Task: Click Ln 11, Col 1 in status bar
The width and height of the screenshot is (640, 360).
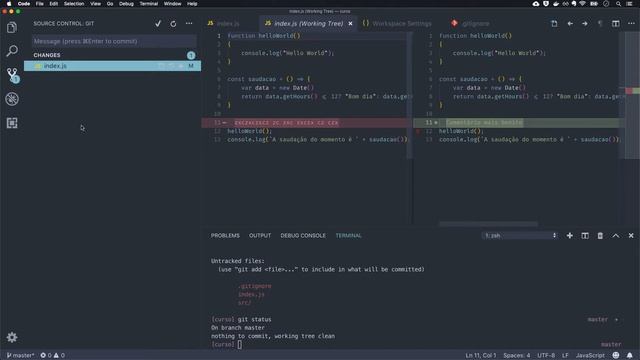Action: pos(480,355)
